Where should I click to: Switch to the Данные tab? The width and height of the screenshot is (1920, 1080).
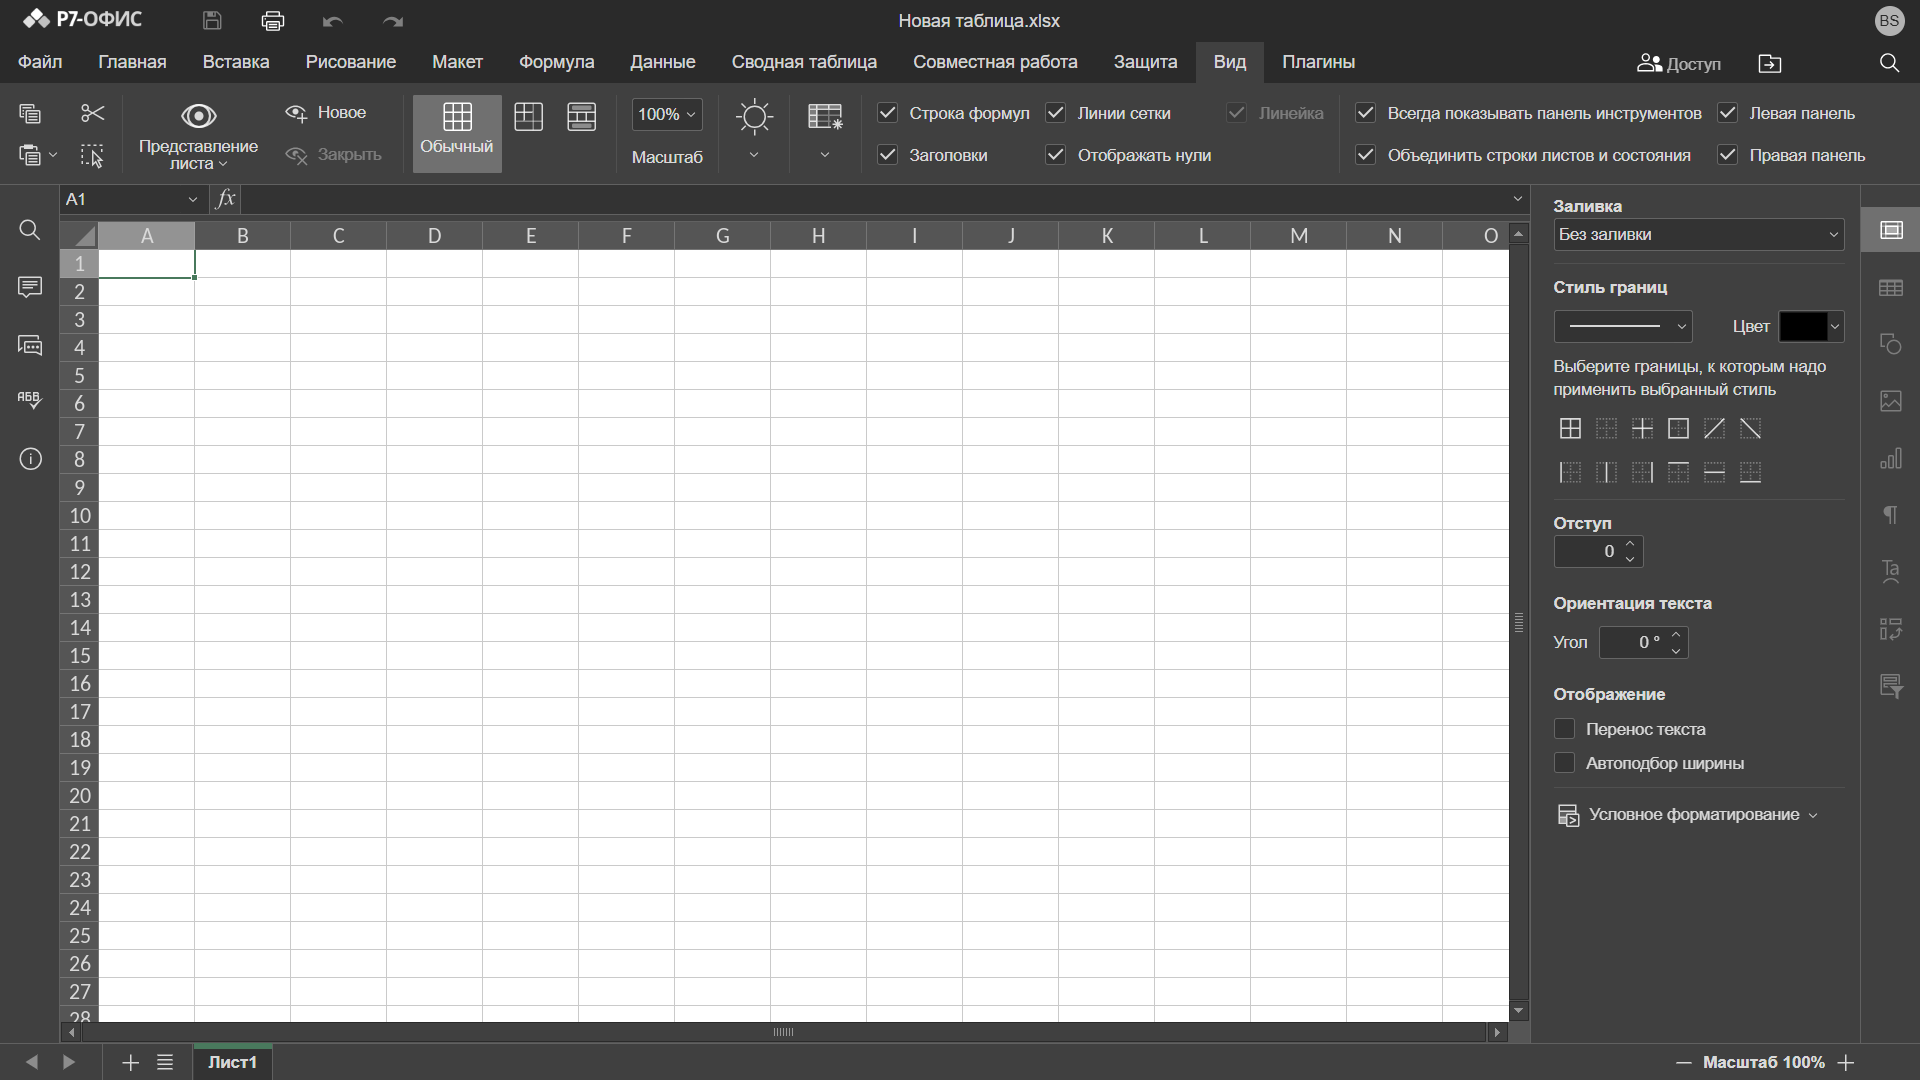click(x=662, y=62)
